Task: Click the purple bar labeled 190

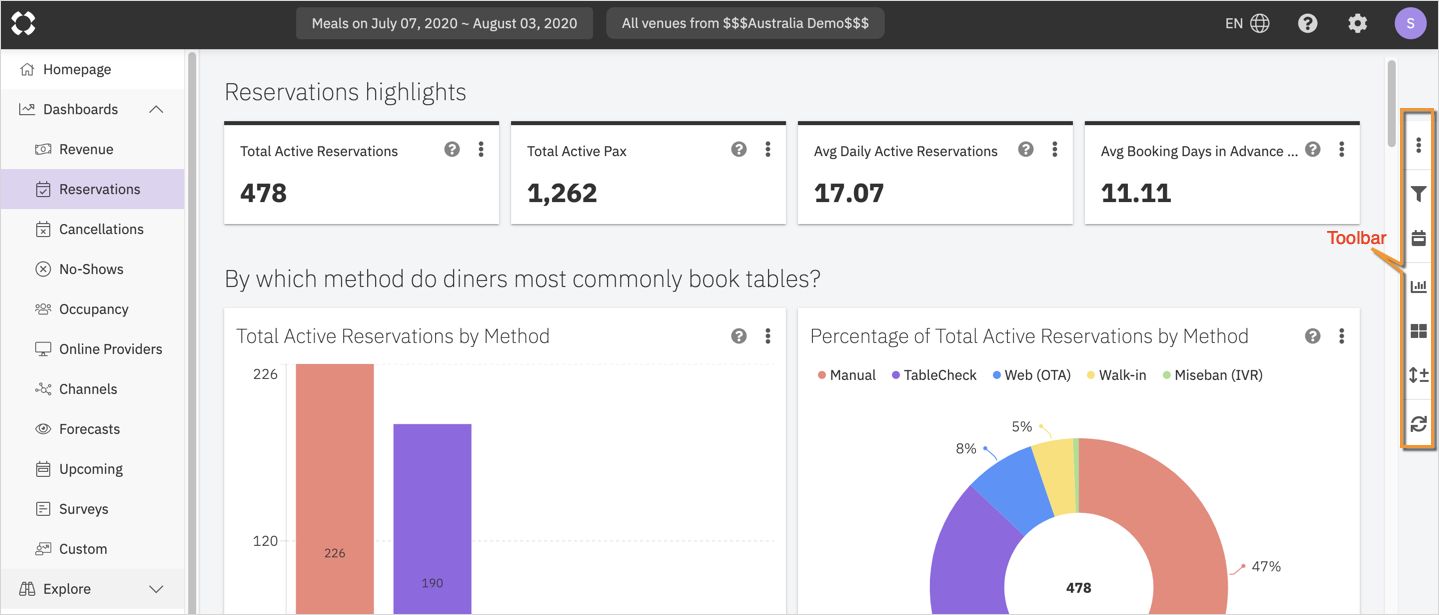Action: click(432, 519)
